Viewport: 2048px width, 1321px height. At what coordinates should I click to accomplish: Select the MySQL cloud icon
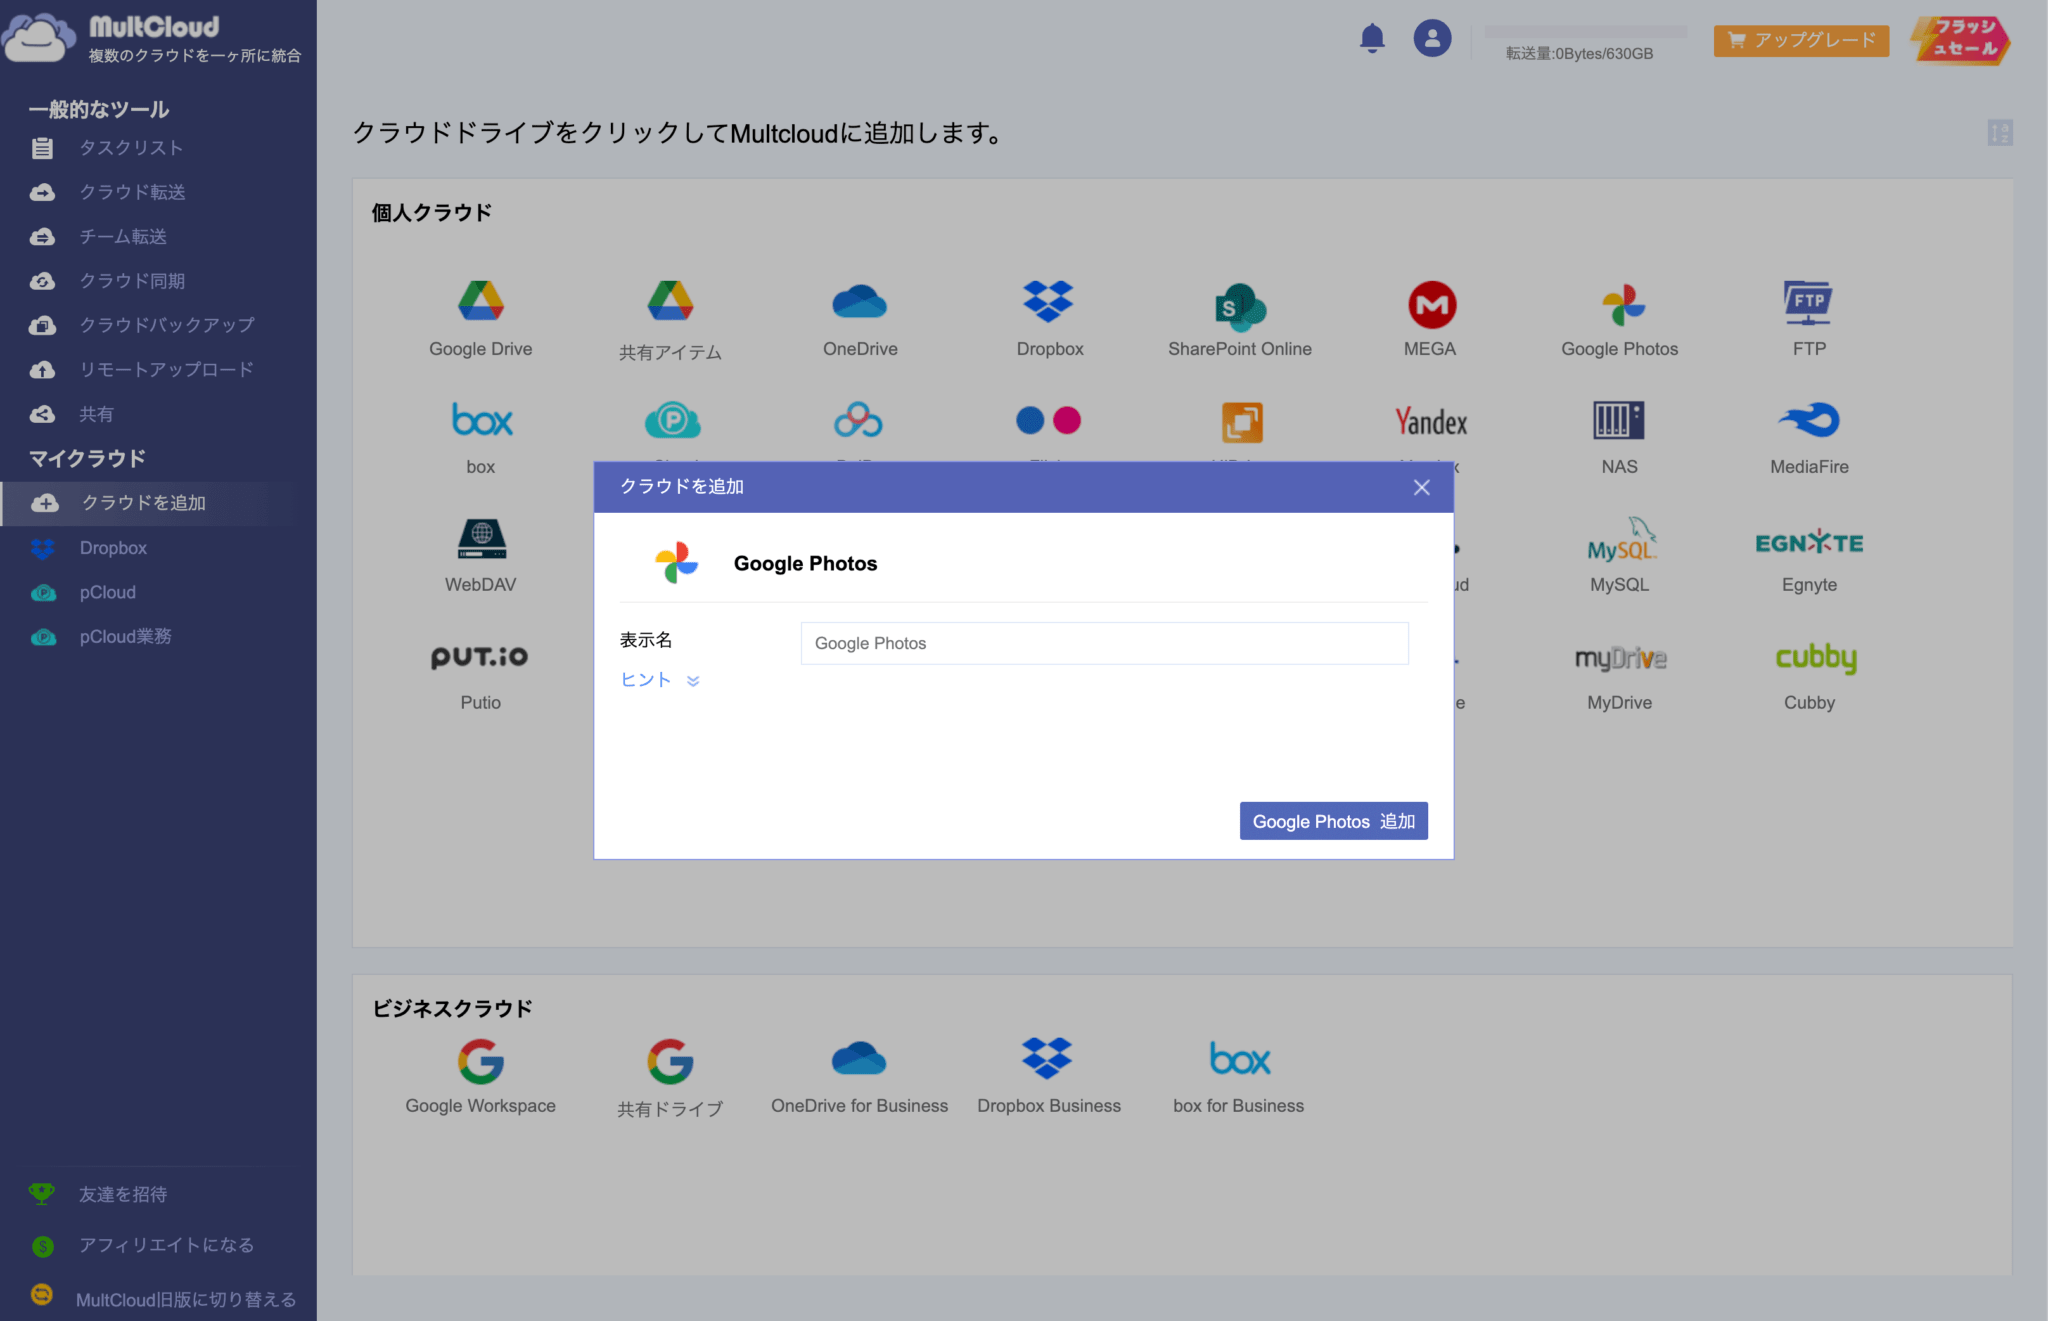(1618, 541)
